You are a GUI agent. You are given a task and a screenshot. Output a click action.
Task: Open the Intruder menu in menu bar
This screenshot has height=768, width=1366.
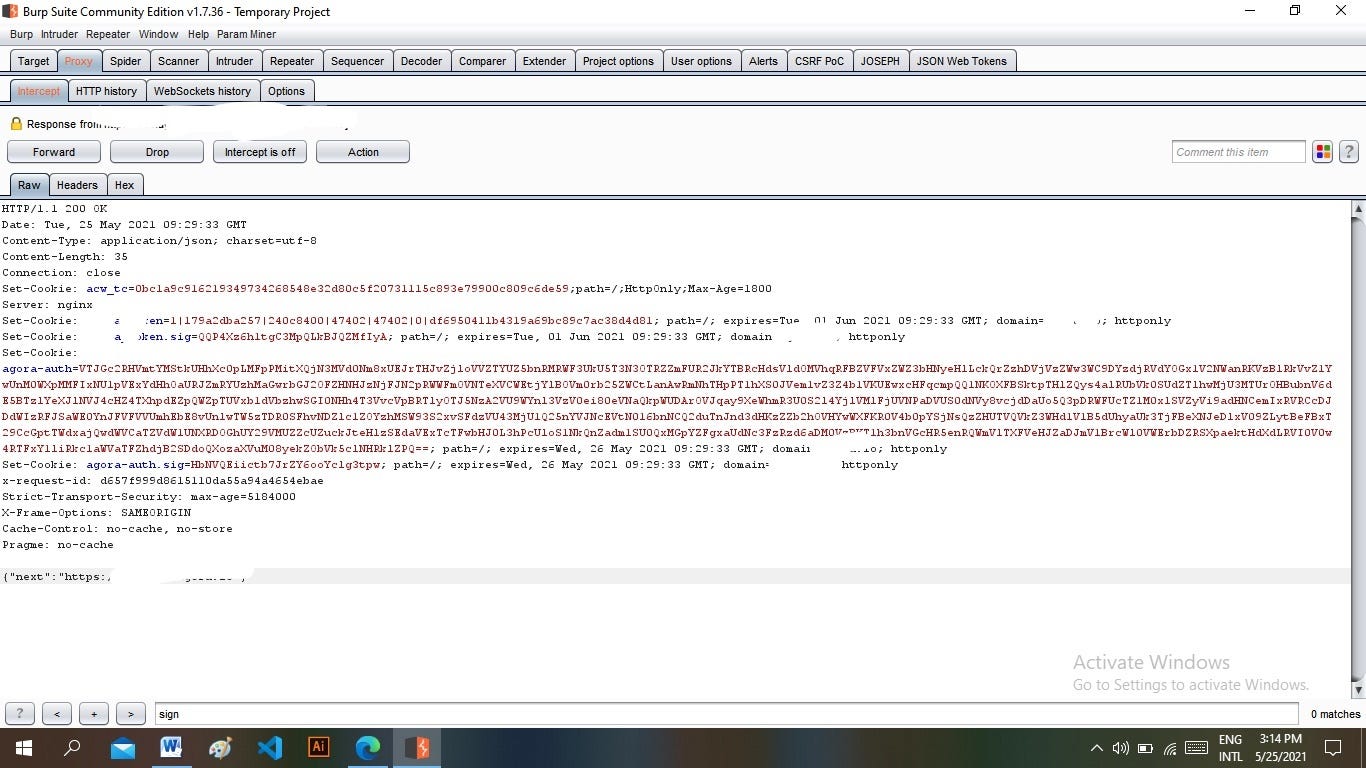coord(59,34)
